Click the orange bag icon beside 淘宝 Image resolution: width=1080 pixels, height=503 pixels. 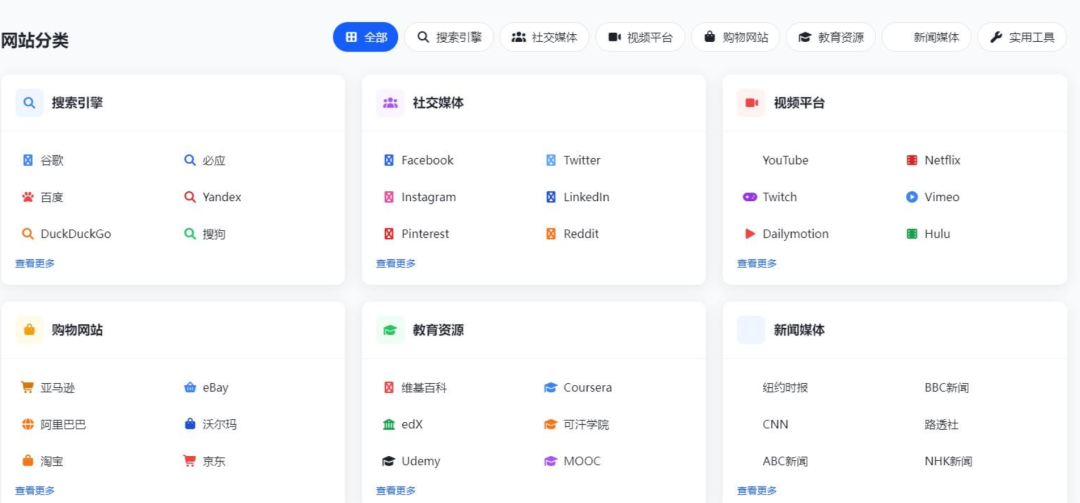(28, 461)
